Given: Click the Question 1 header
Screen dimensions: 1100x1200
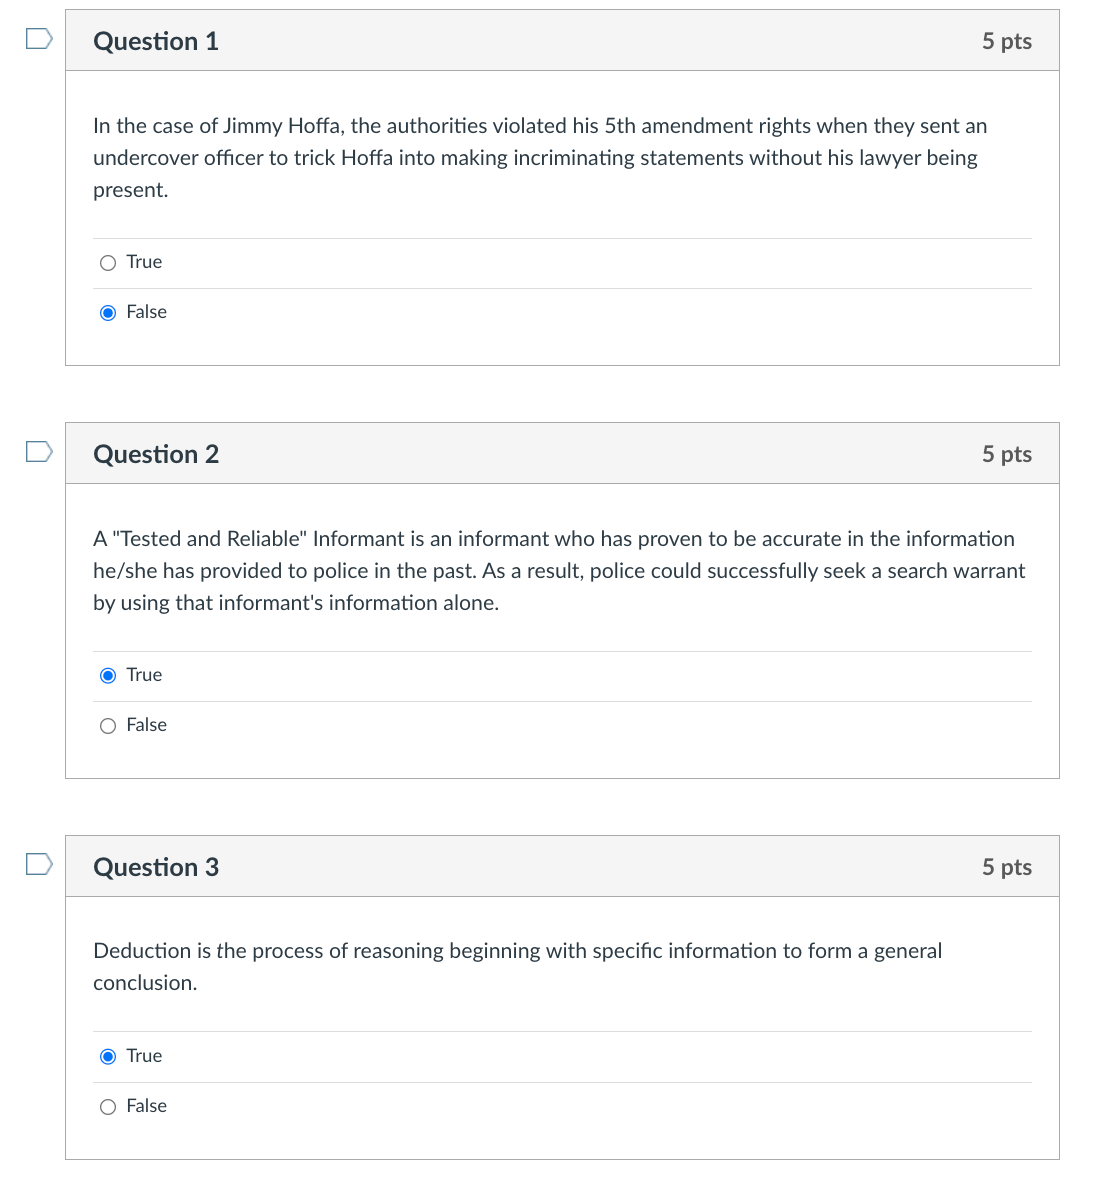Looking at the screenshot, I should (x=156, y=41).
